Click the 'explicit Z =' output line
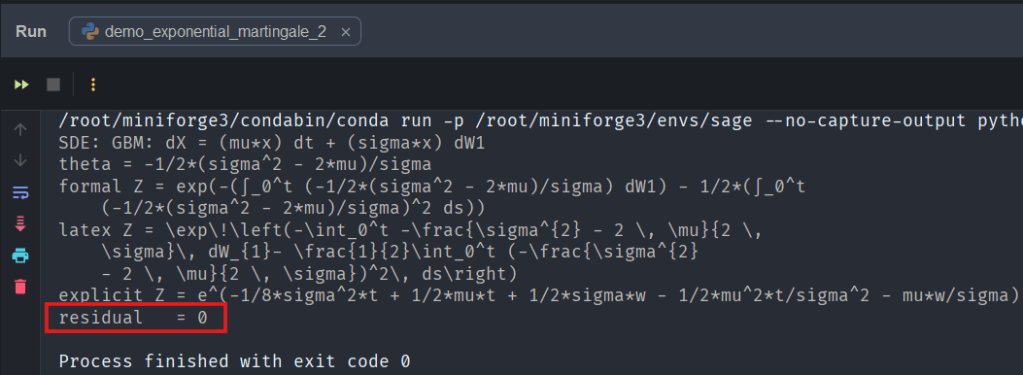Viewport: 1023px width, 375px height. click(x=540, y=295)
